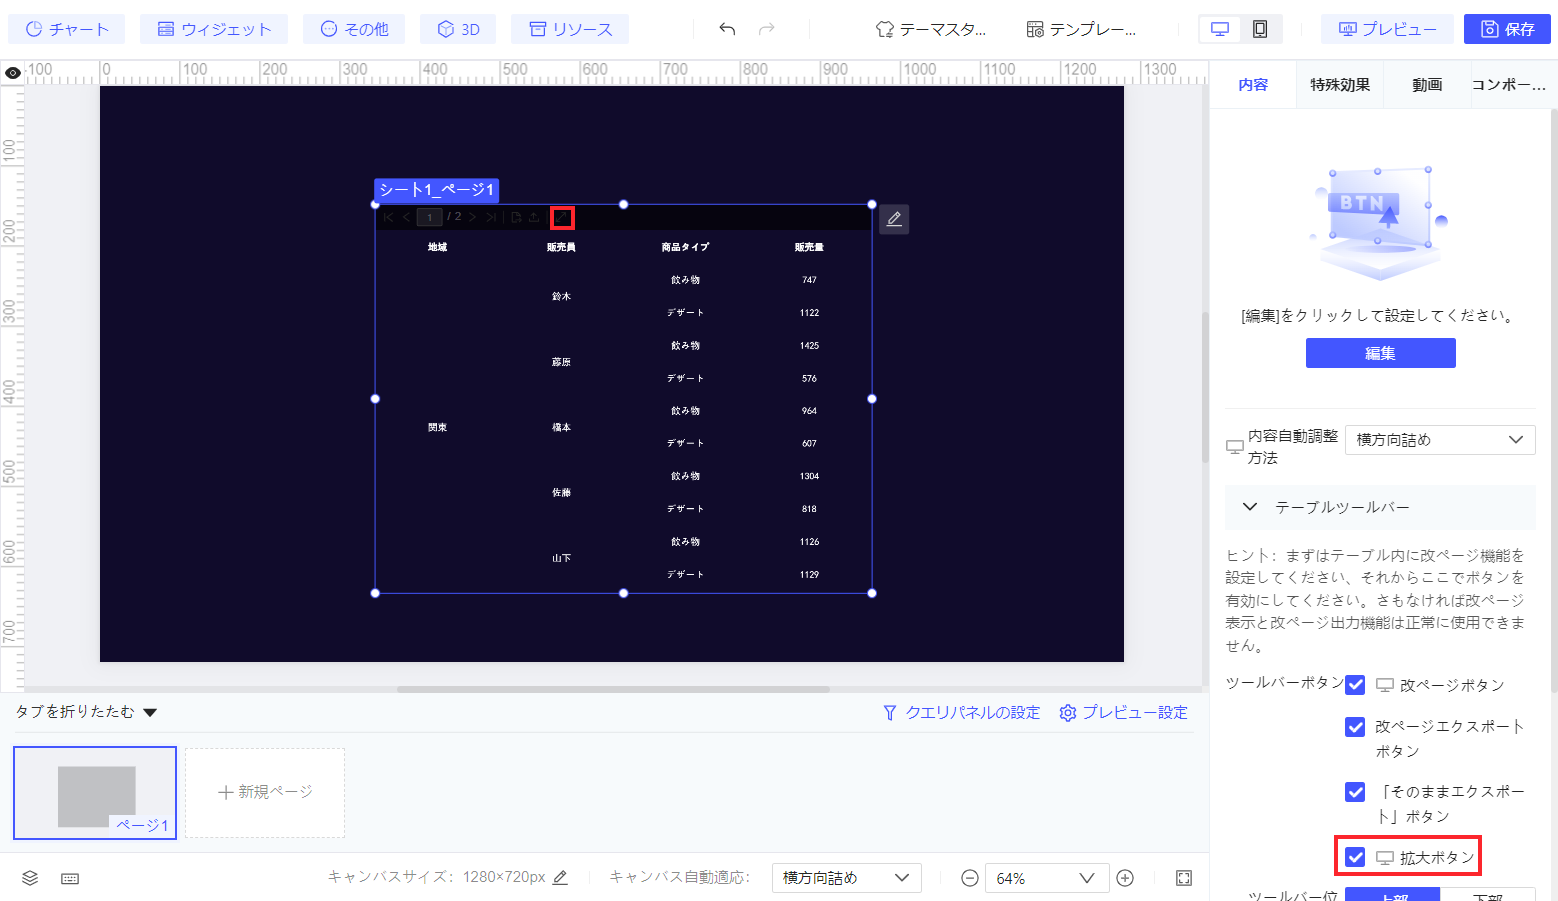Uncheck the 「そのままエクスポート」ボタン checkbox
Viewport: 1558px width, 901px height.
tap(1355, 792)
